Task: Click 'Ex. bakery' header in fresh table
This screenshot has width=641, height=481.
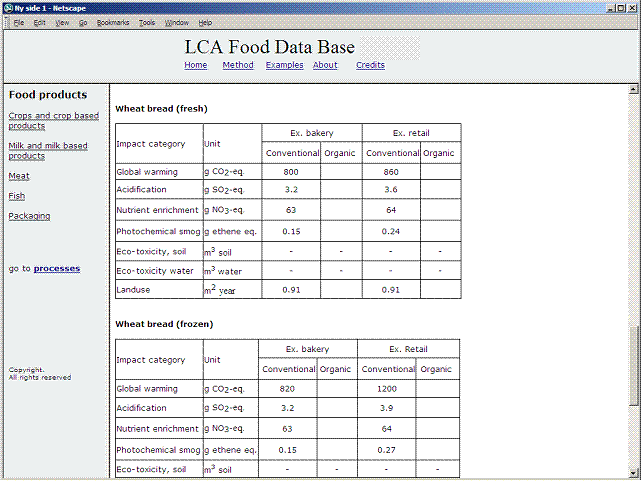Action: 312,133
